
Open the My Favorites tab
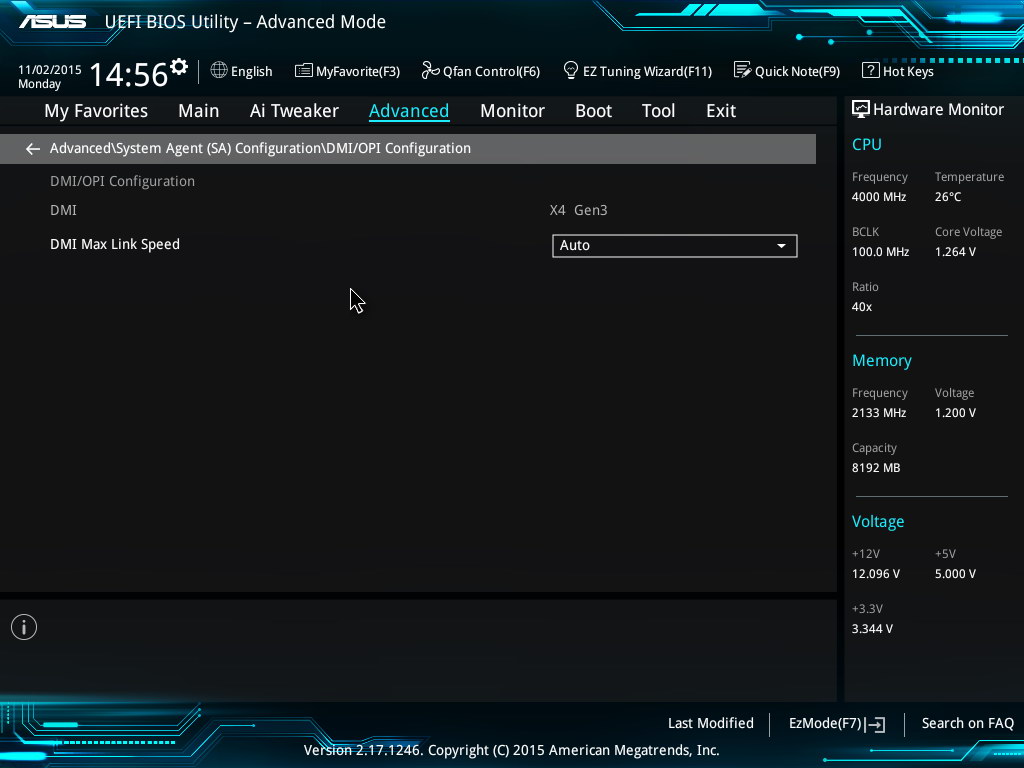point(96,111)
